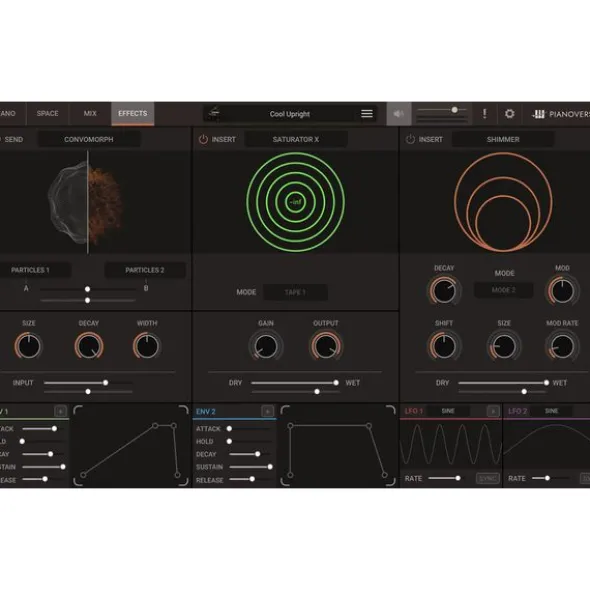Image resolution: width=590 pixels, height=591 pixels.
Task: Open settings with the gear icon
Action: (x=509, y=113)
